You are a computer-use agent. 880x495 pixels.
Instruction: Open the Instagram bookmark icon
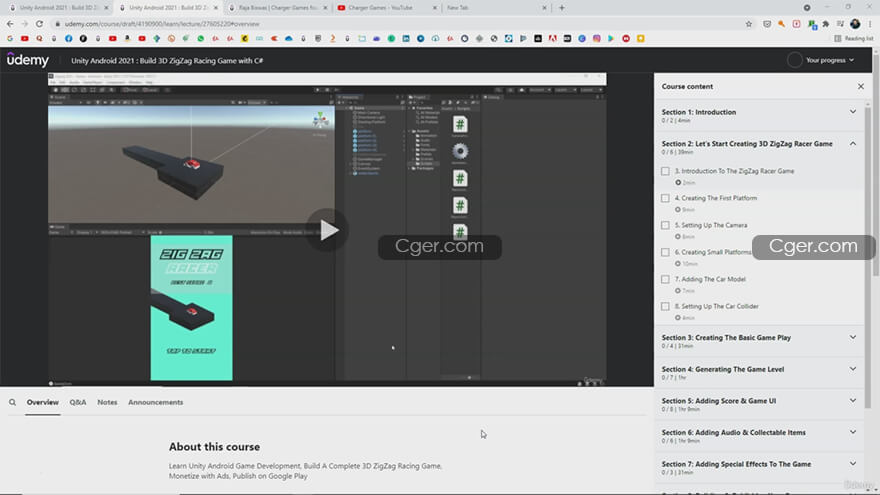tap(597, 38)
